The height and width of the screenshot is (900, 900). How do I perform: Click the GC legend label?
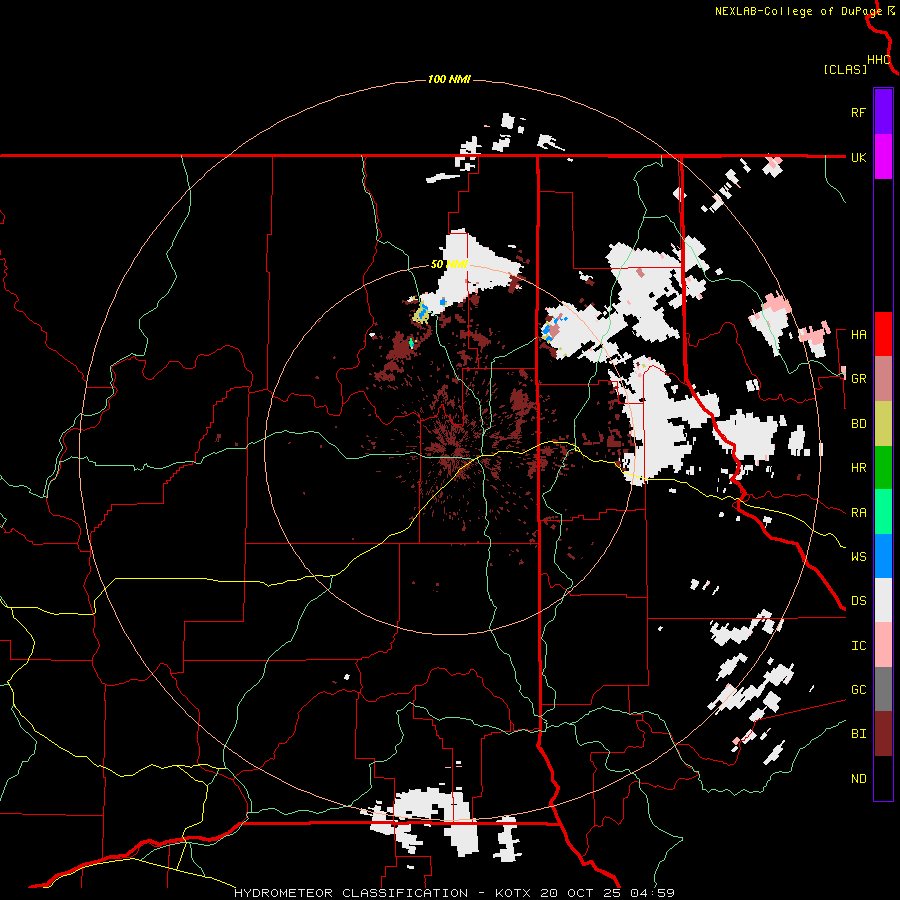pyautogui.click(x=858, y=689)
